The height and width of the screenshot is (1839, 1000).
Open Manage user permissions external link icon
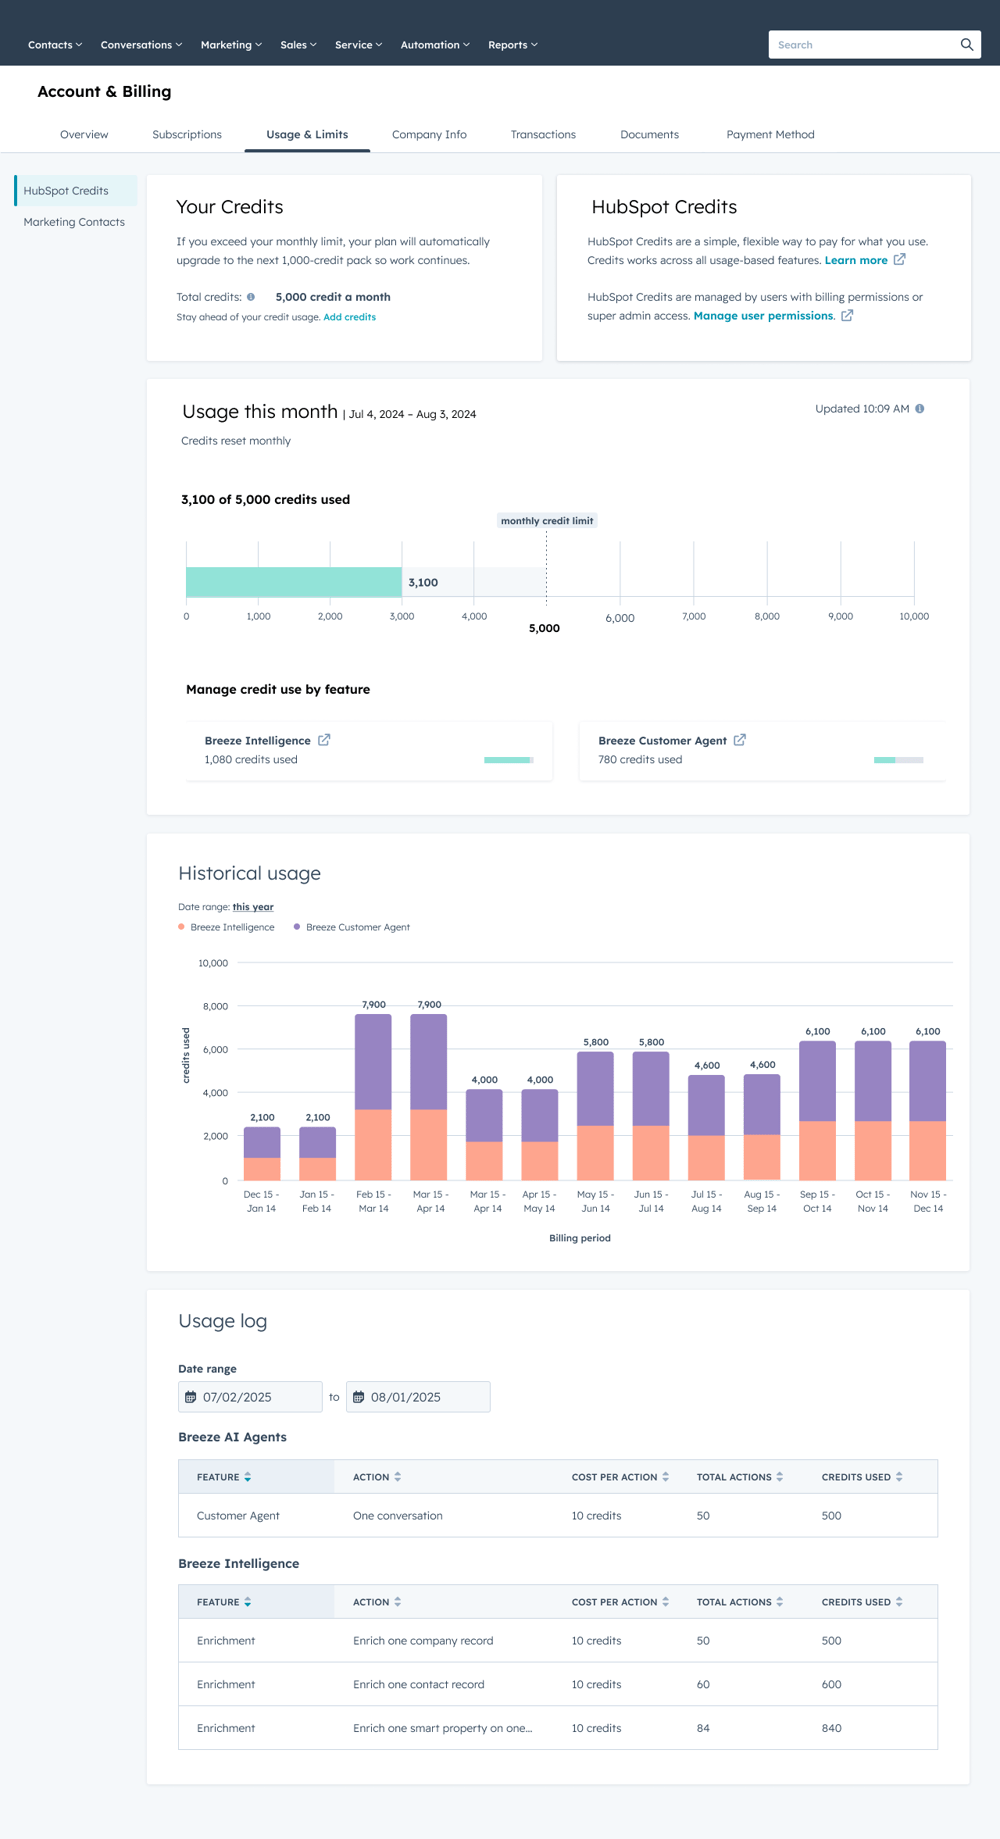[x=847, y=316]
